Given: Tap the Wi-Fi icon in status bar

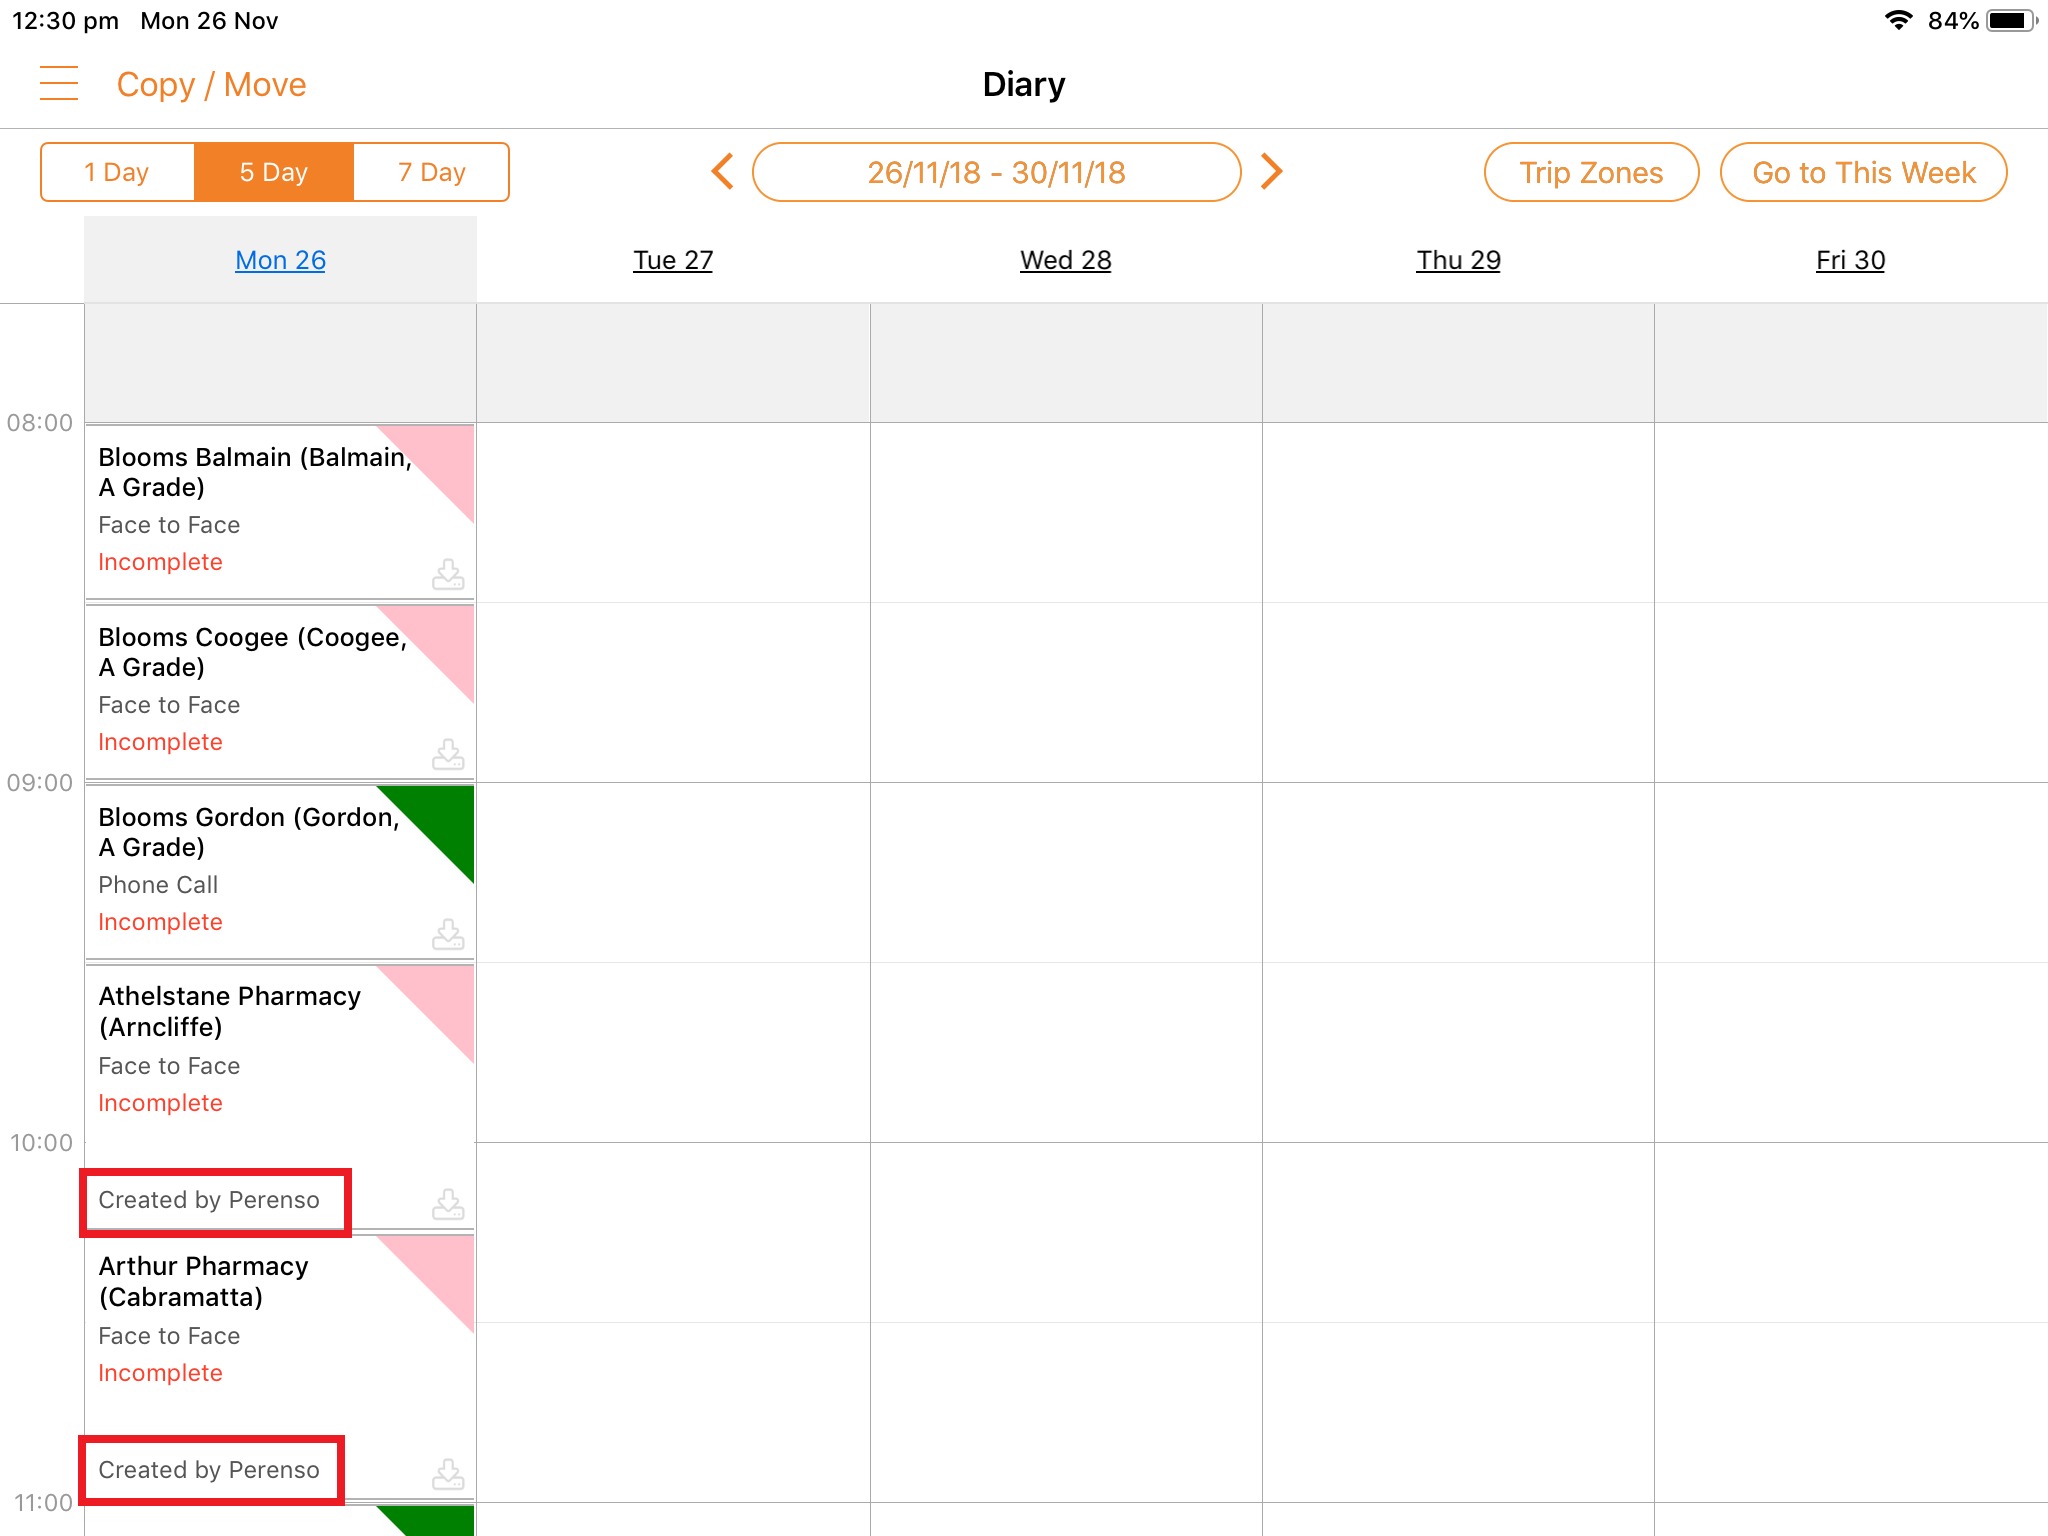Looking at the screenshot, I should pos(1898,20).
